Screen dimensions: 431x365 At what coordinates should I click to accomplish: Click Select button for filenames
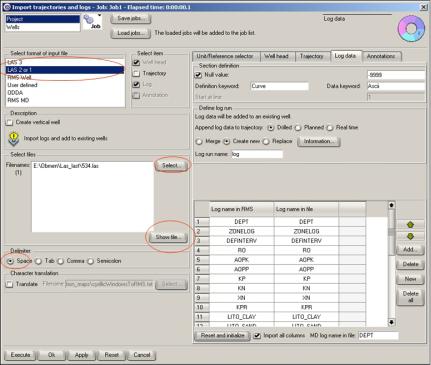tap(171, 165)
